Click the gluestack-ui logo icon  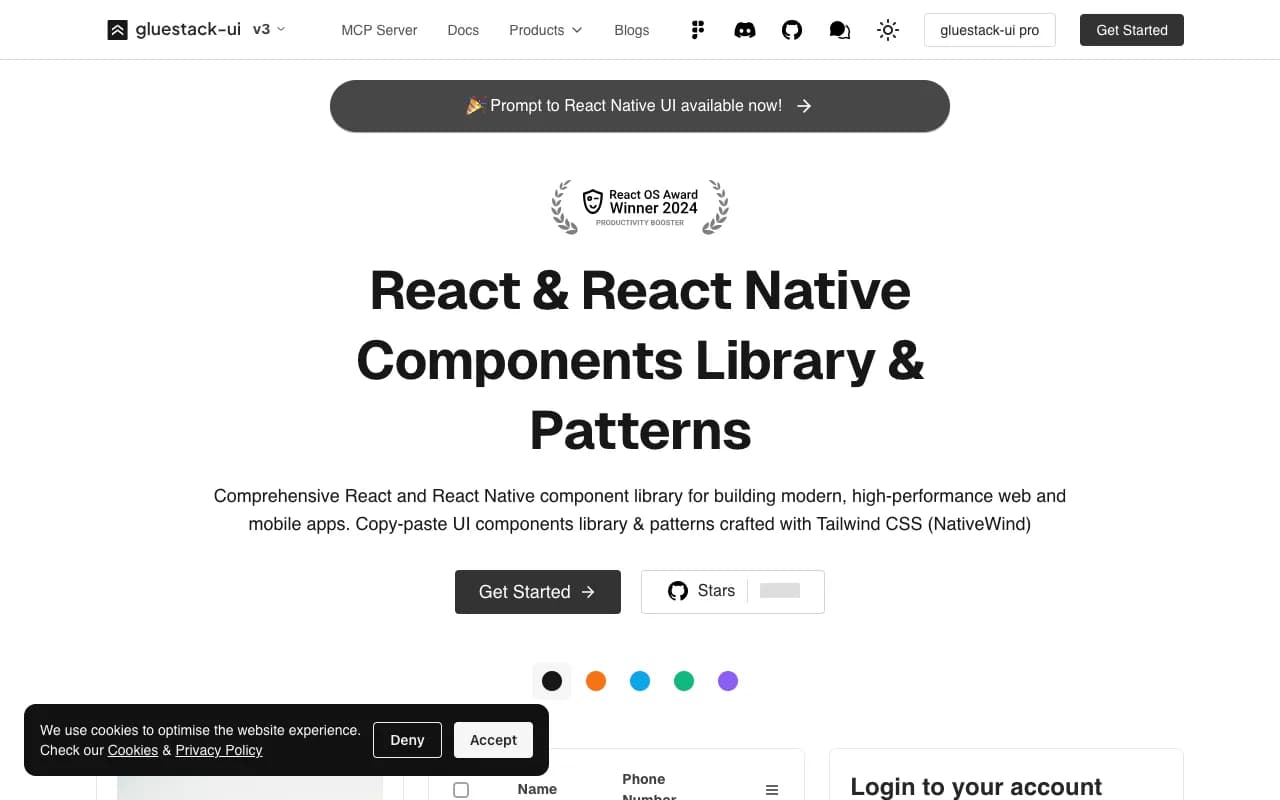(x=117, y=29)
